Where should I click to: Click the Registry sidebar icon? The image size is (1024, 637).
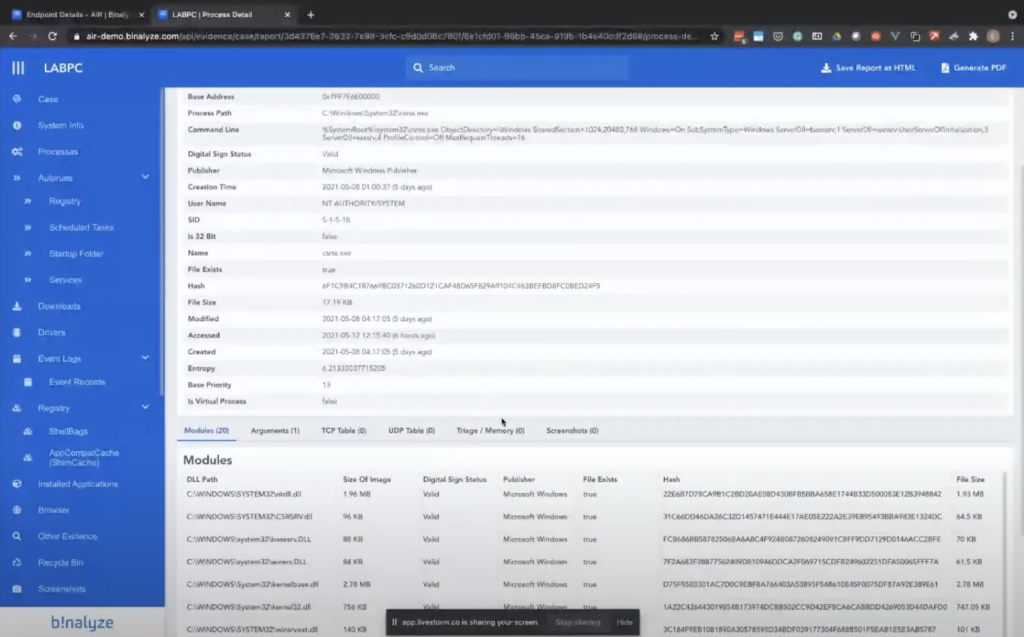(17, 408)
